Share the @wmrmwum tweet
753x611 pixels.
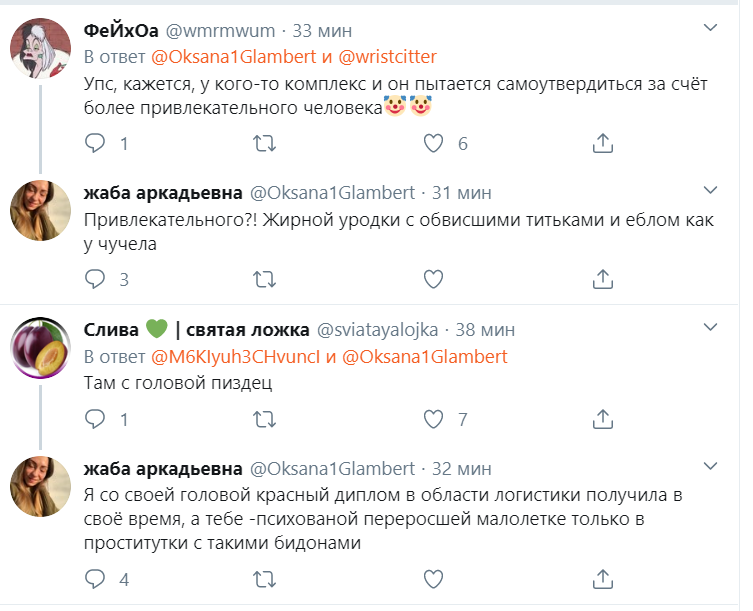[602, 143]
